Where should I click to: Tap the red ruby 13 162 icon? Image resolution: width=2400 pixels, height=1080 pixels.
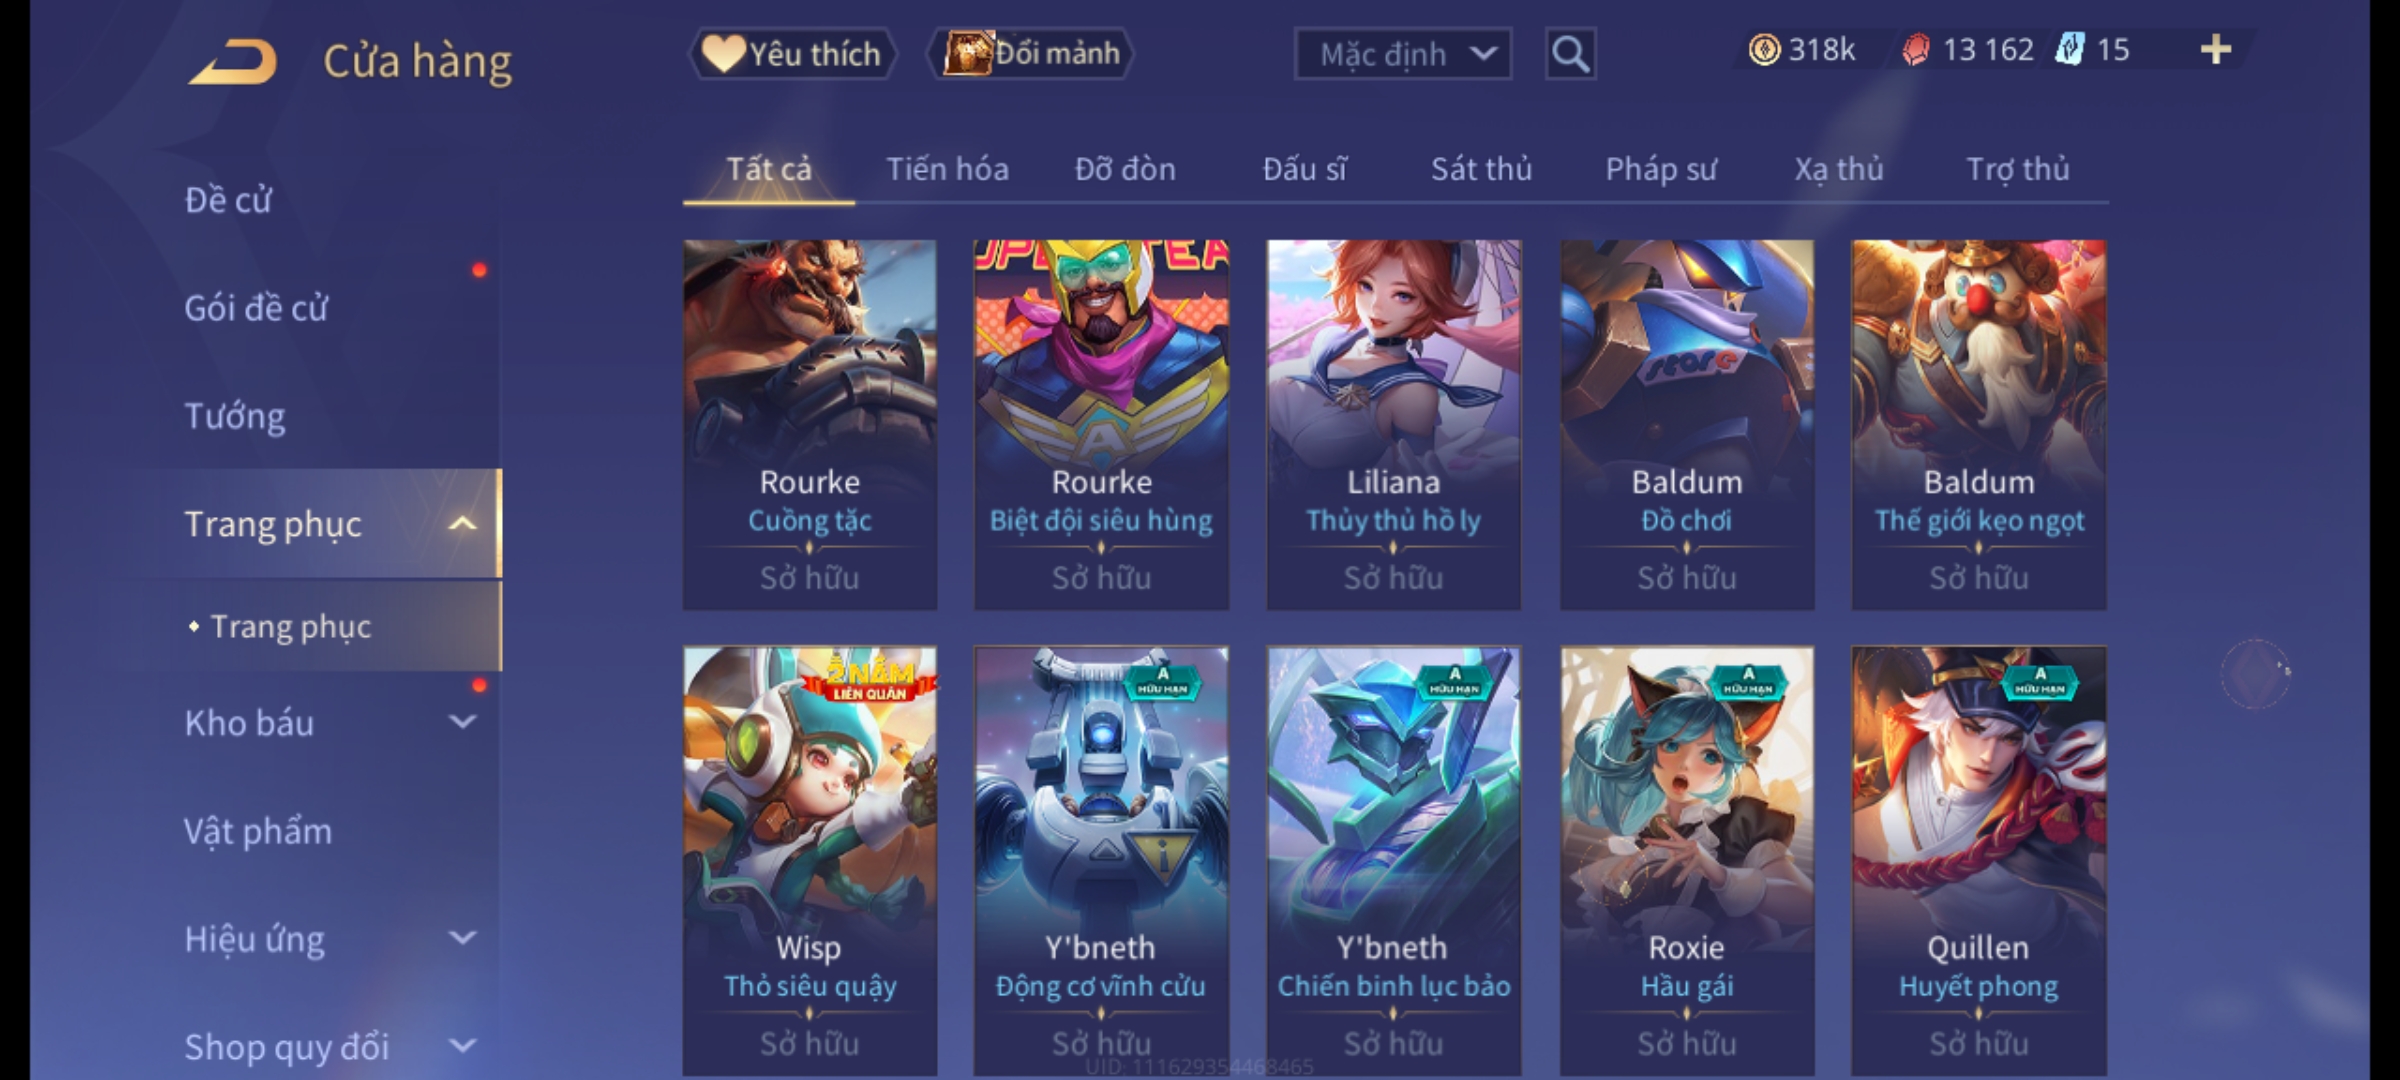(1915, 49)
